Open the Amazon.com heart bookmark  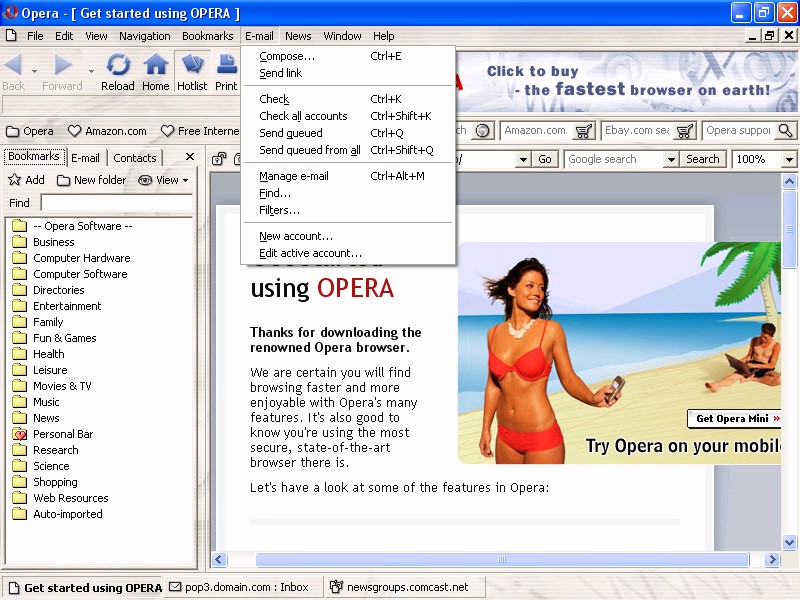107,131
